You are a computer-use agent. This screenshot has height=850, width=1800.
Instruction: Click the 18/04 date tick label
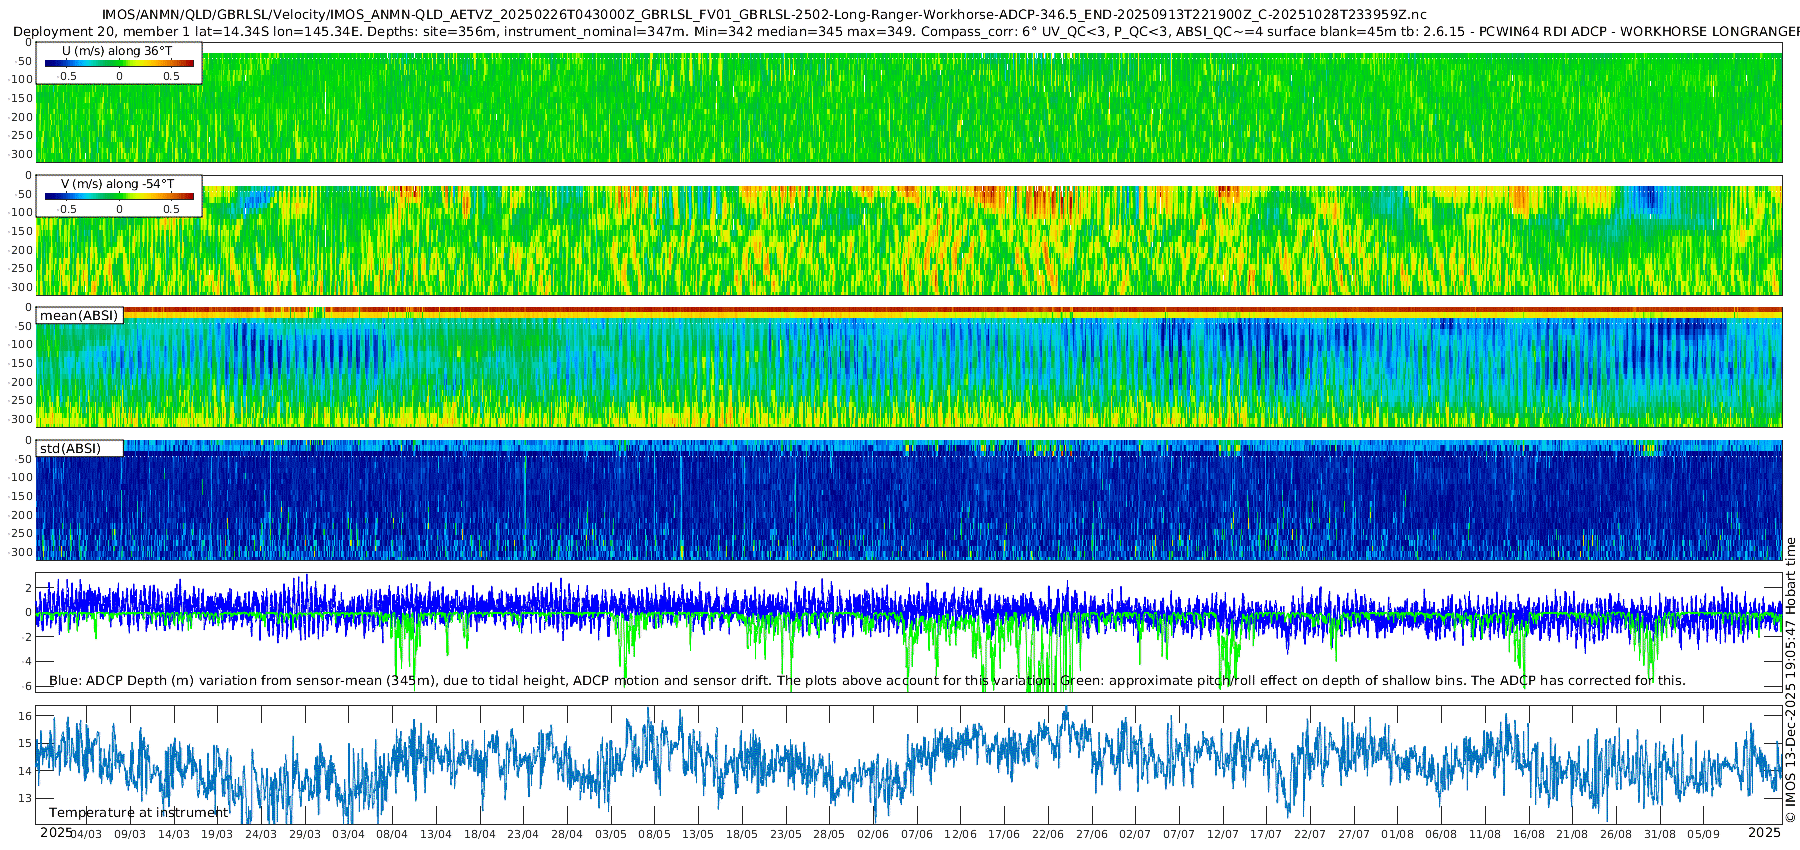tap(480, 834)
